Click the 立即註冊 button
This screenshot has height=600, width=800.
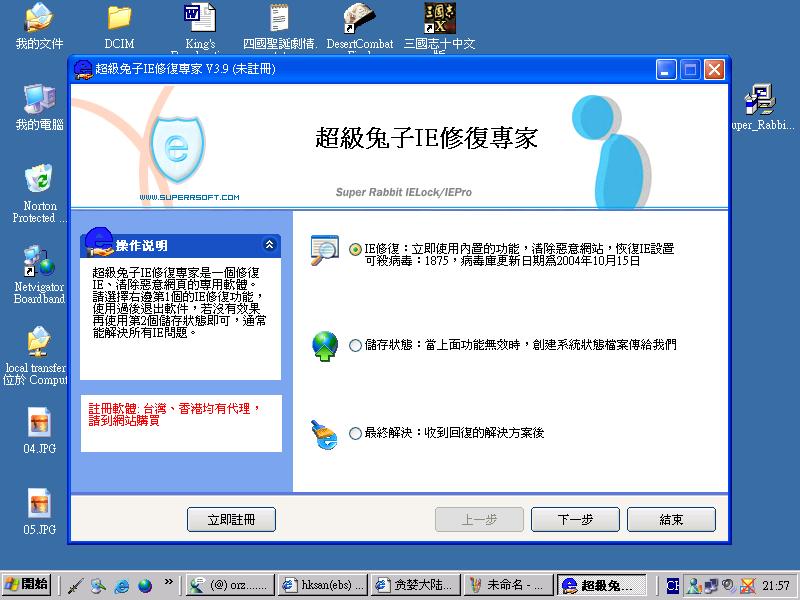[231, 519]
